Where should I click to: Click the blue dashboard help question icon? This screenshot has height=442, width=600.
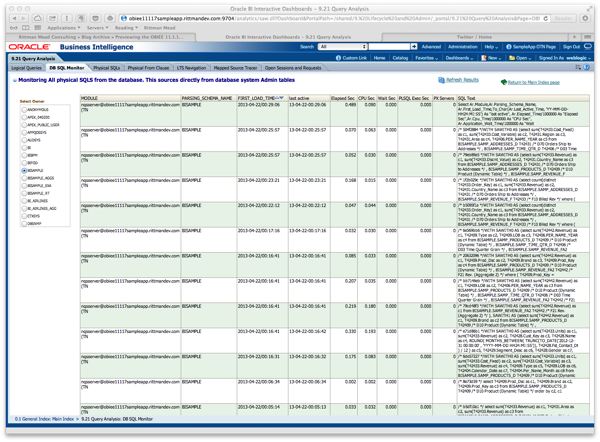pyautogui.click(x=586, y=67)
